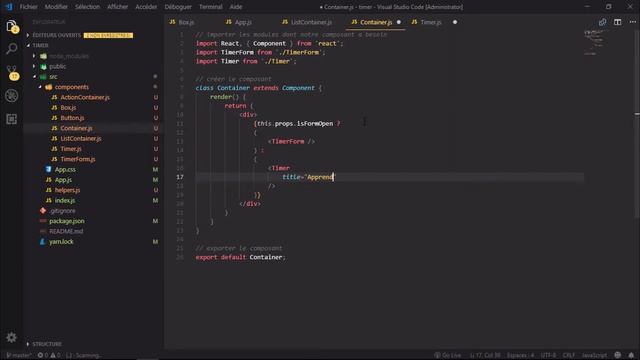
Task: Expand the public folder
Action: [x=57, y=66]
